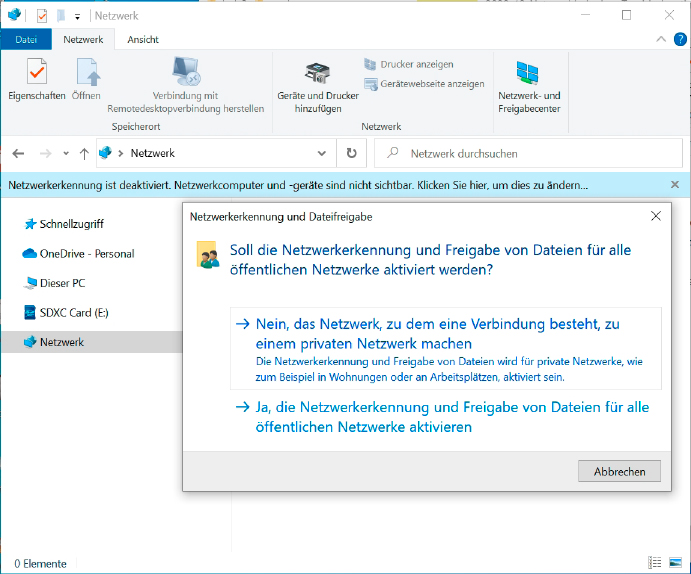Click Gerätewebseite anzeigen in the ribbon
691x574 pixels.
(x=424, y=84)
